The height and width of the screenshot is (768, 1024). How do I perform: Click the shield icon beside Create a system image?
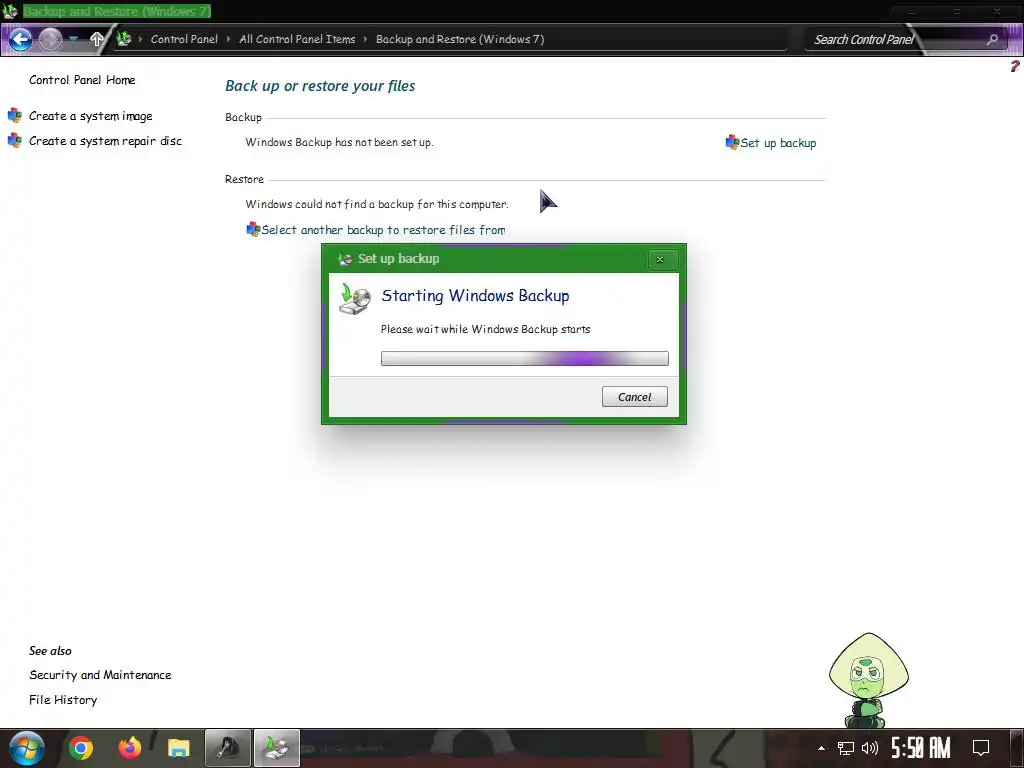point(14,116)
